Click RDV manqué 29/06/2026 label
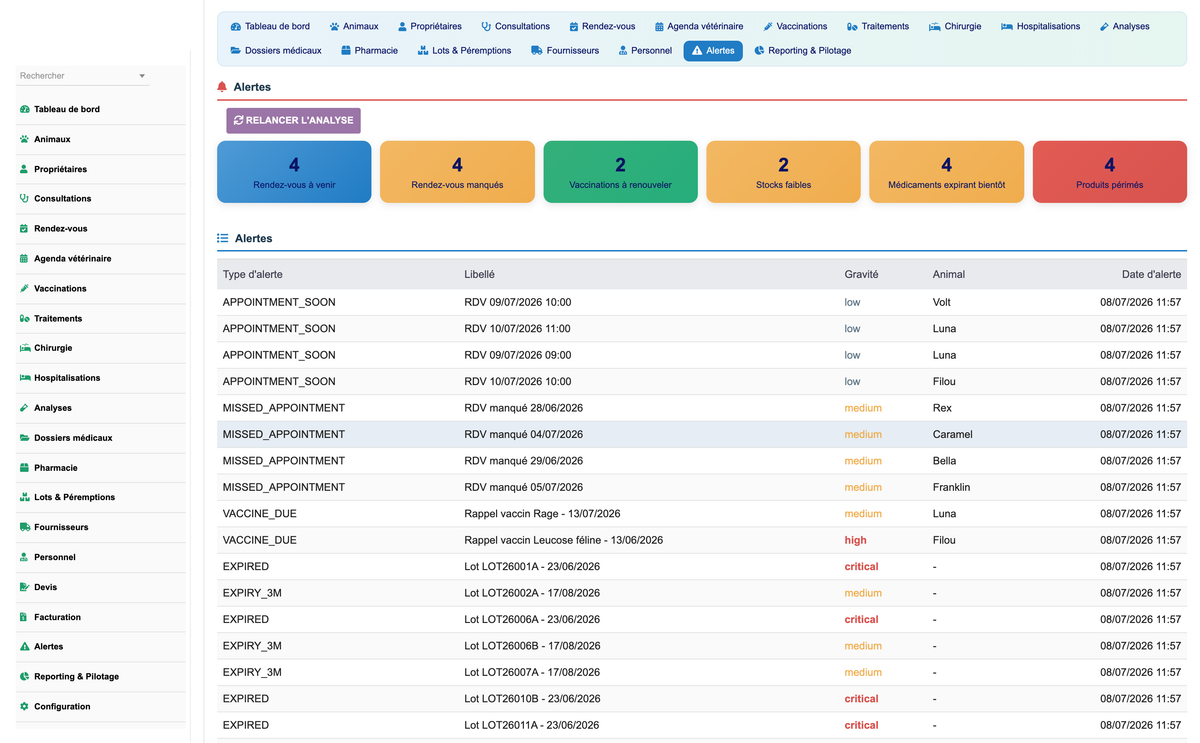Viewport: 1200px width, 743px height. pyautogui.click(x=524, y=460)
